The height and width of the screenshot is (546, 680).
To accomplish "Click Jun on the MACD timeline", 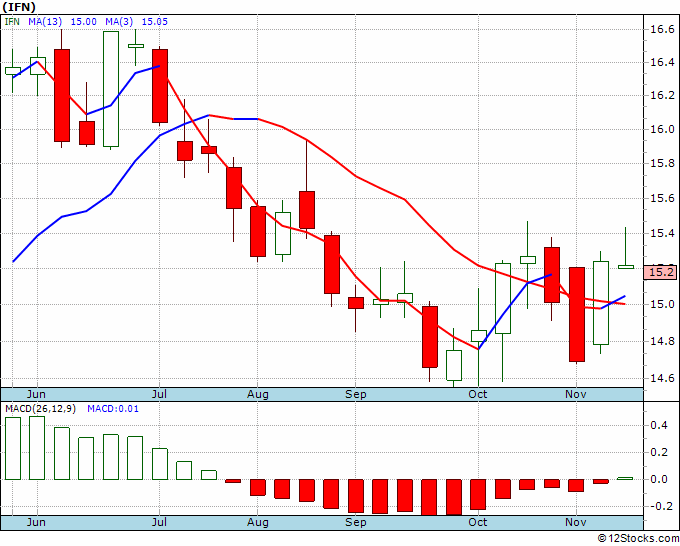I will click(36, 522).
